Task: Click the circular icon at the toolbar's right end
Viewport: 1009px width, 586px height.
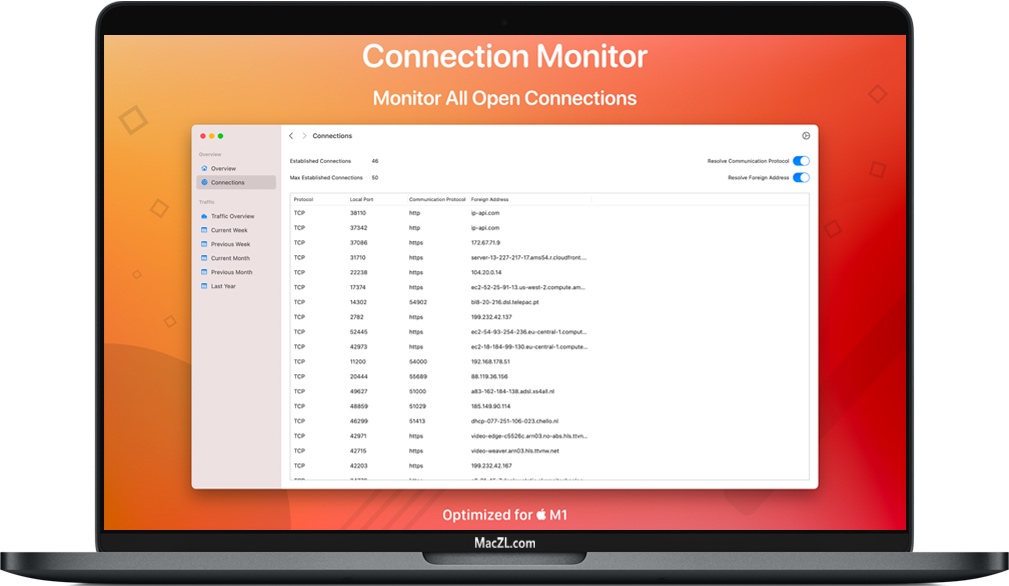Action: click(x=806, y=136)
